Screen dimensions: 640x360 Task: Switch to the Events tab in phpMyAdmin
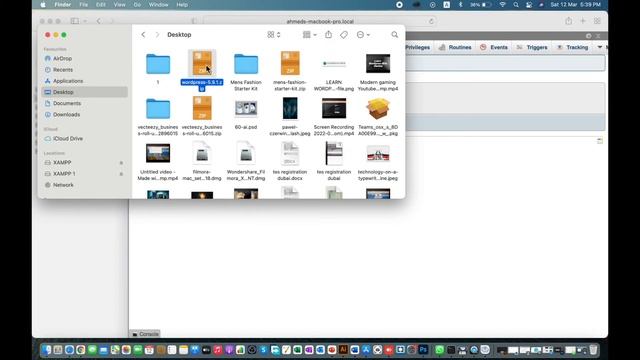pos(494,47)
